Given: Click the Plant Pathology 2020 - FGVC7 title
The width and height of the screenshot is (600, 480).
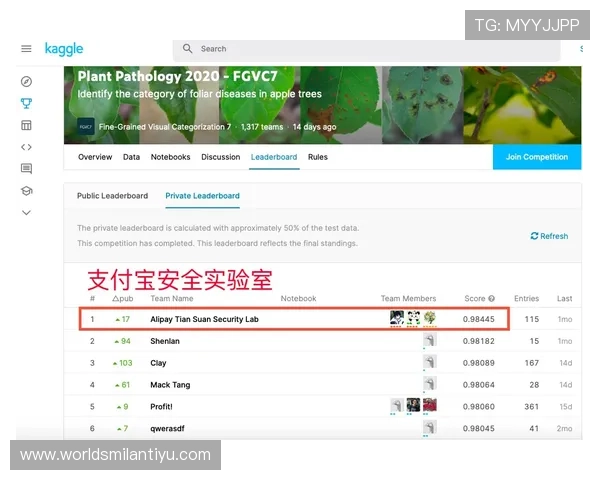Looking at the screenshot, I should pyautogui.click(x=178, y=76).
